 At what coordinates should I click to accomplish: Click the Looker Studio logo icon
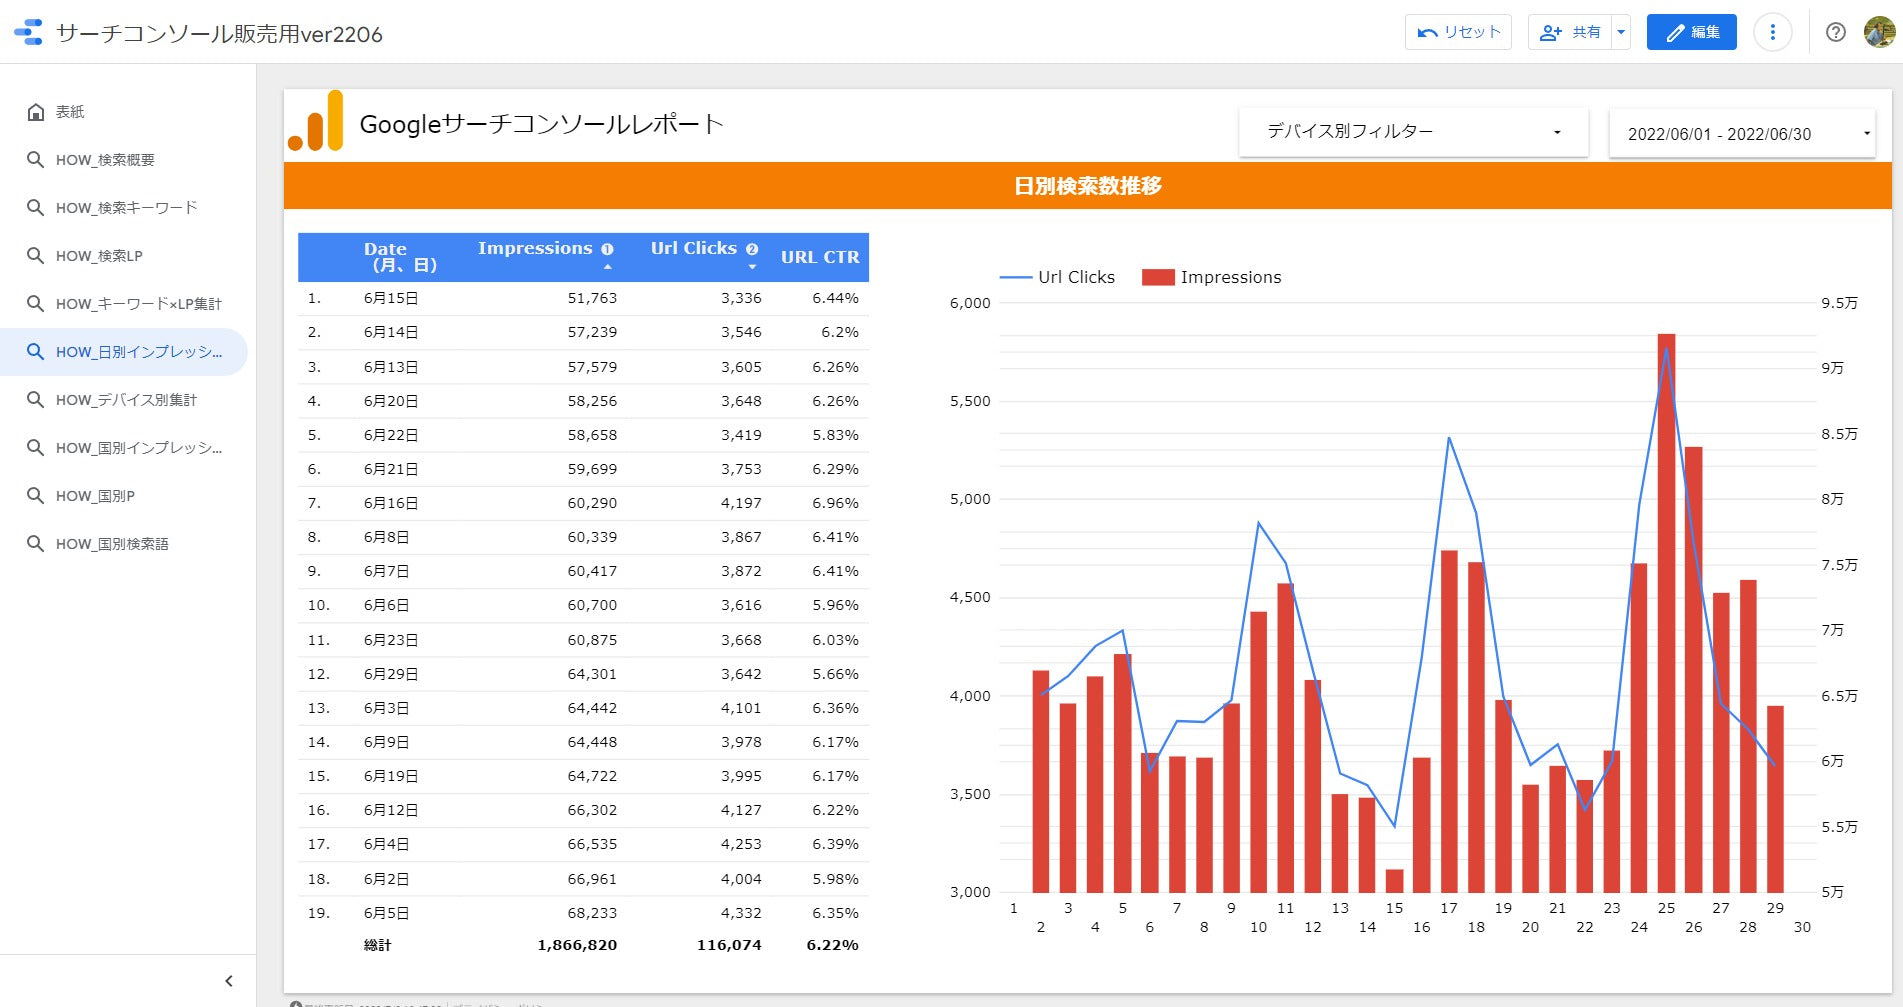(28, 32)
